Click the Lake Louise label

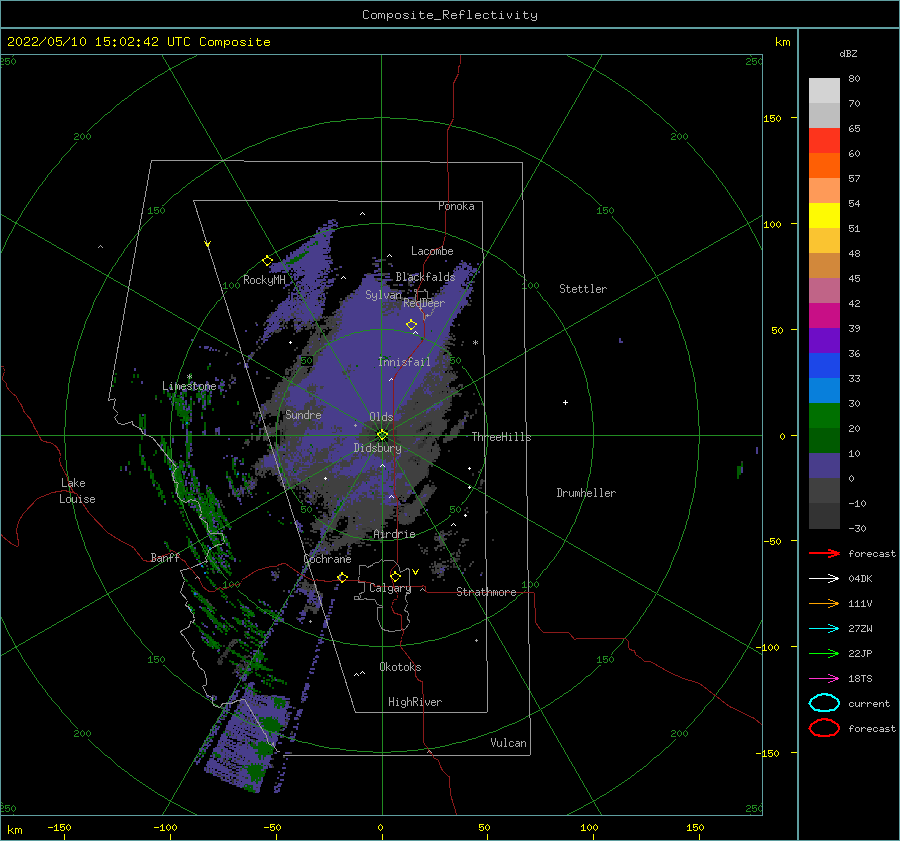(77, 491)
